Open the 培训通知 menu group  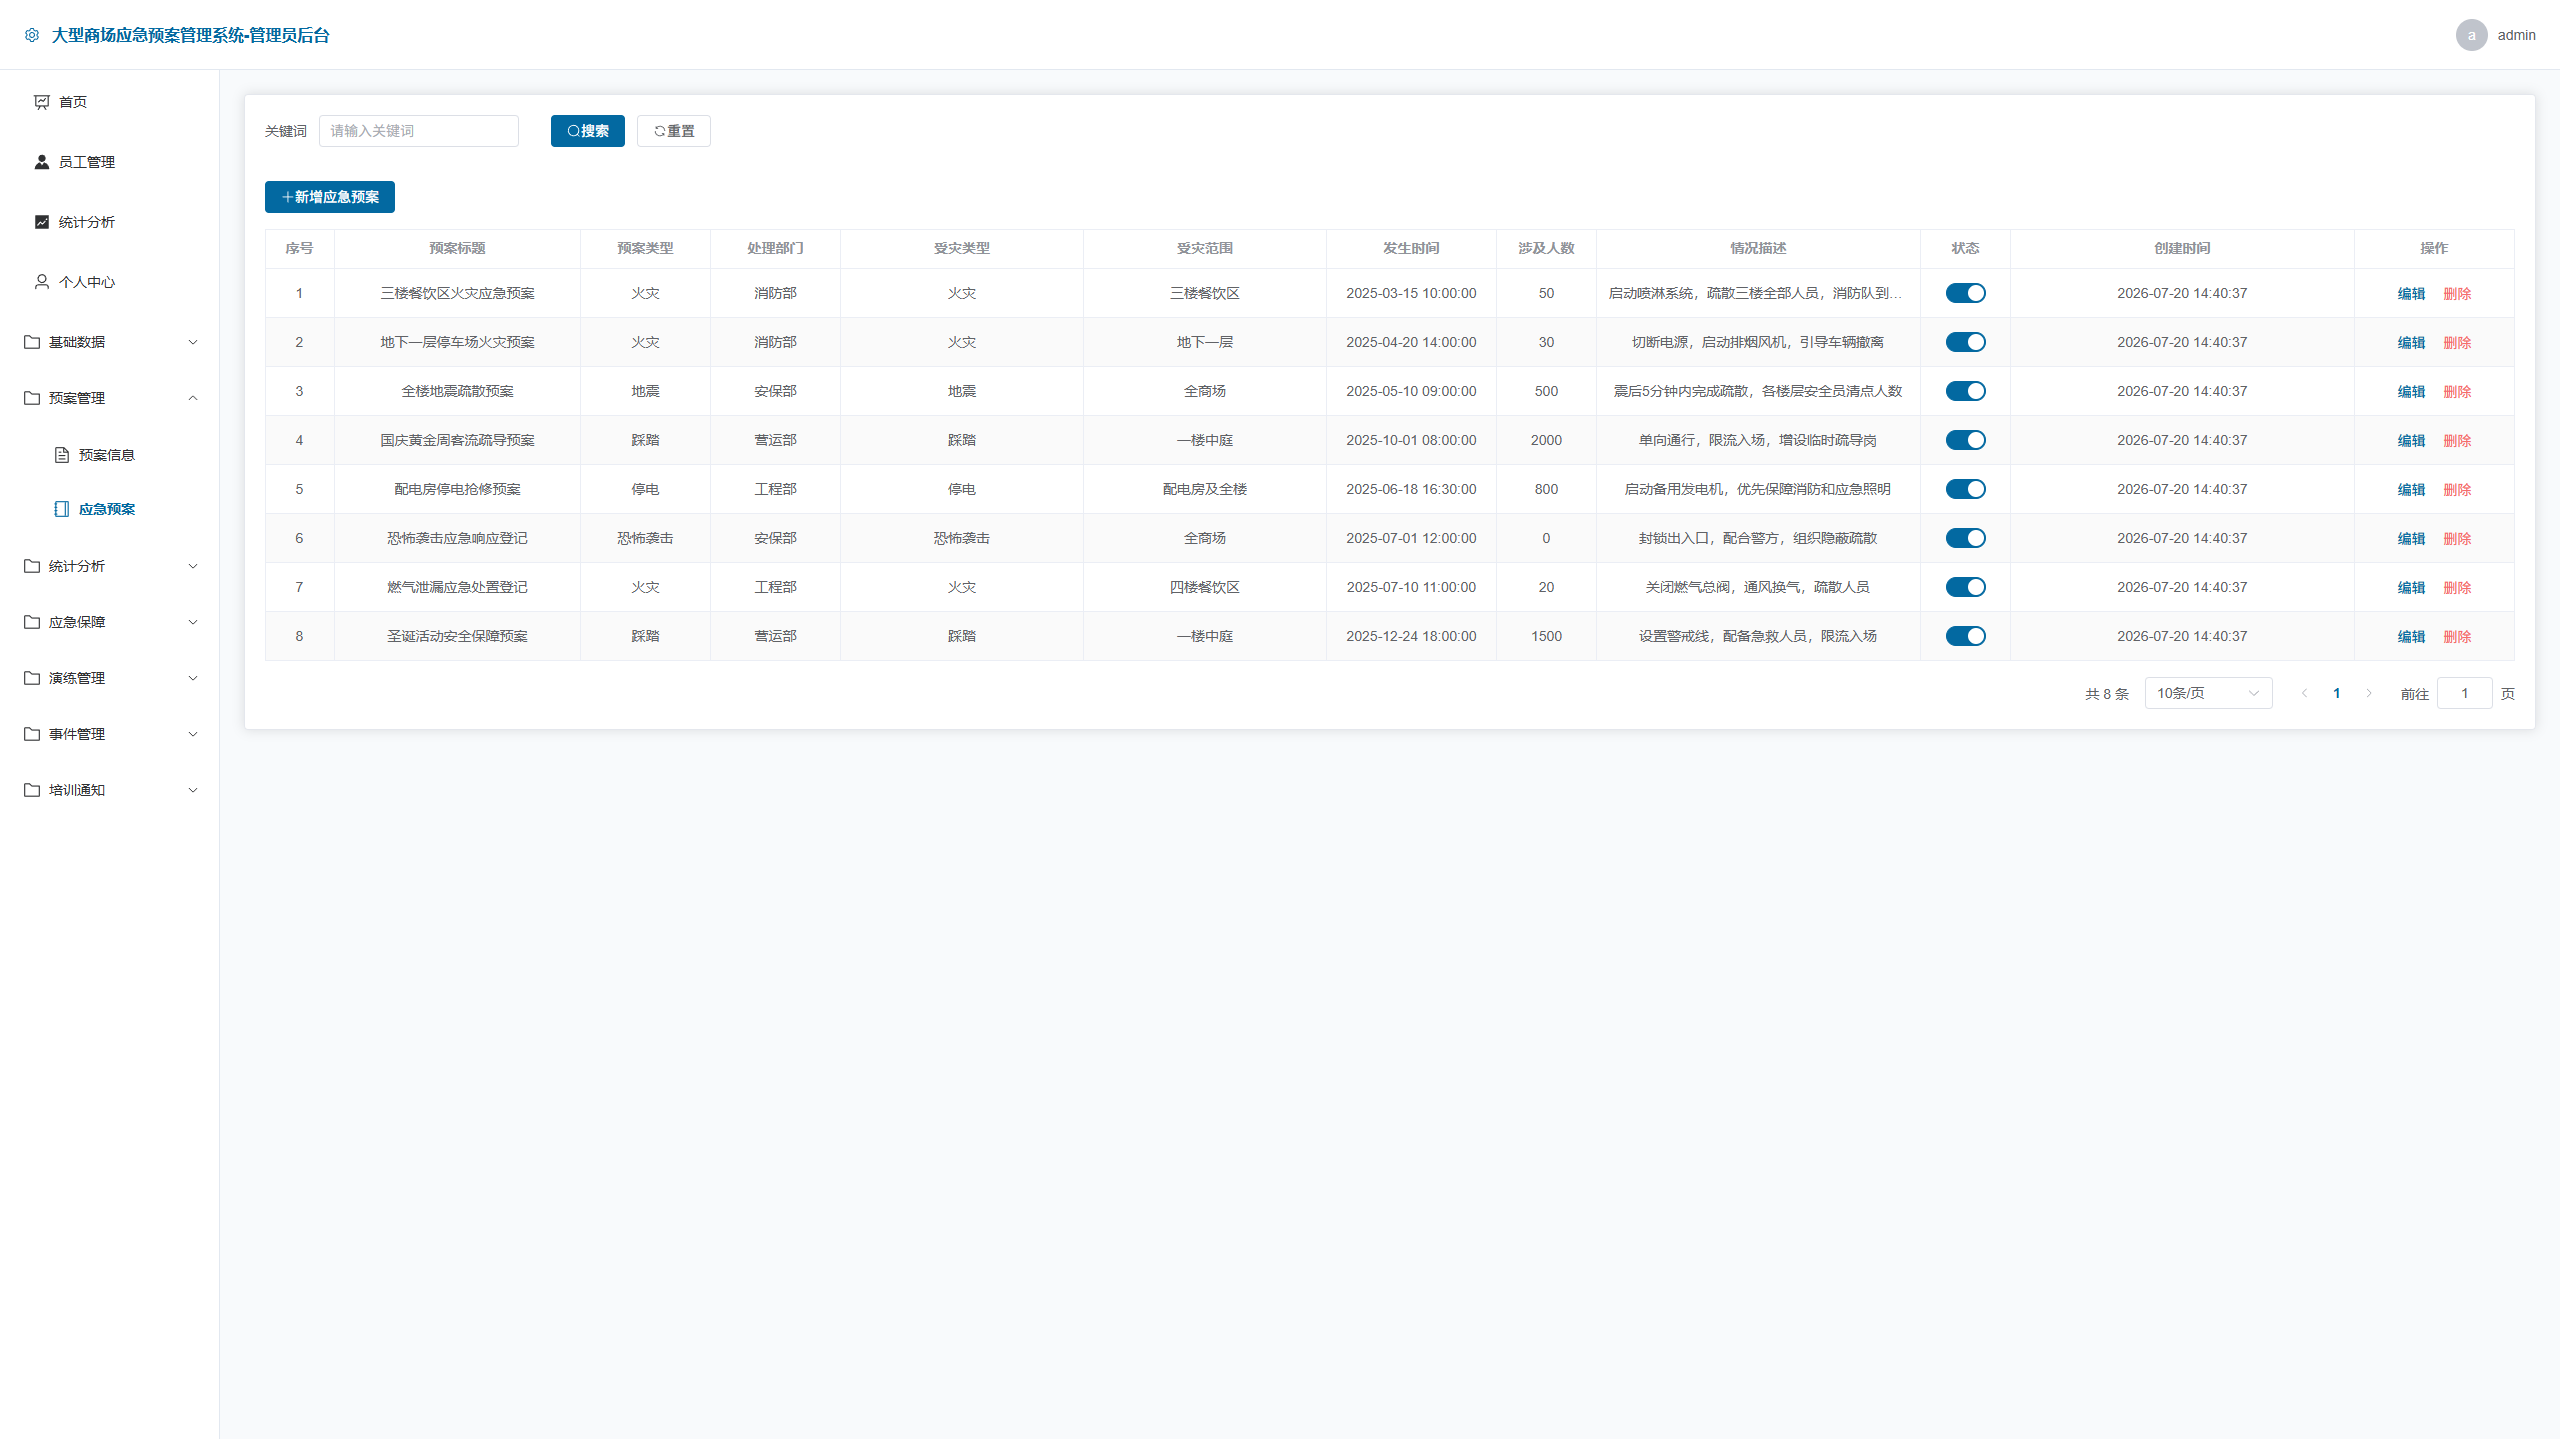point(110,790)
